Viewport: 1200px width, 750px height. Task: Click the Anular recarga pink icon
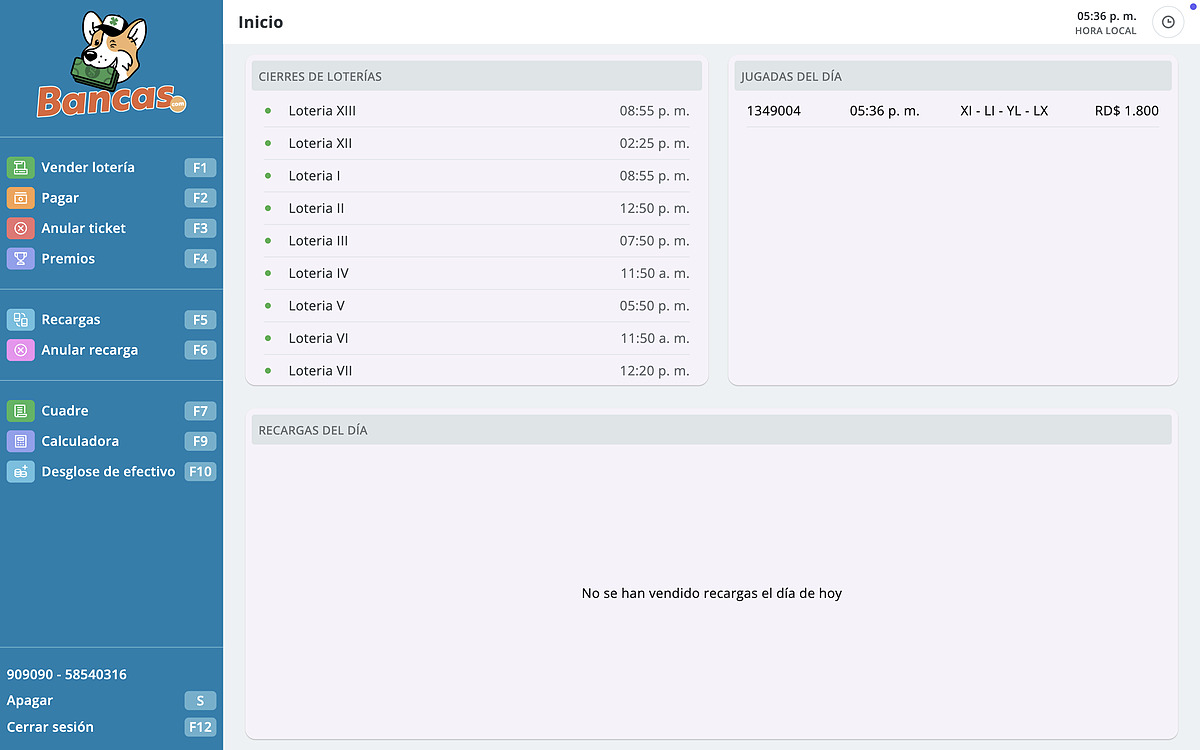point(22,350)
